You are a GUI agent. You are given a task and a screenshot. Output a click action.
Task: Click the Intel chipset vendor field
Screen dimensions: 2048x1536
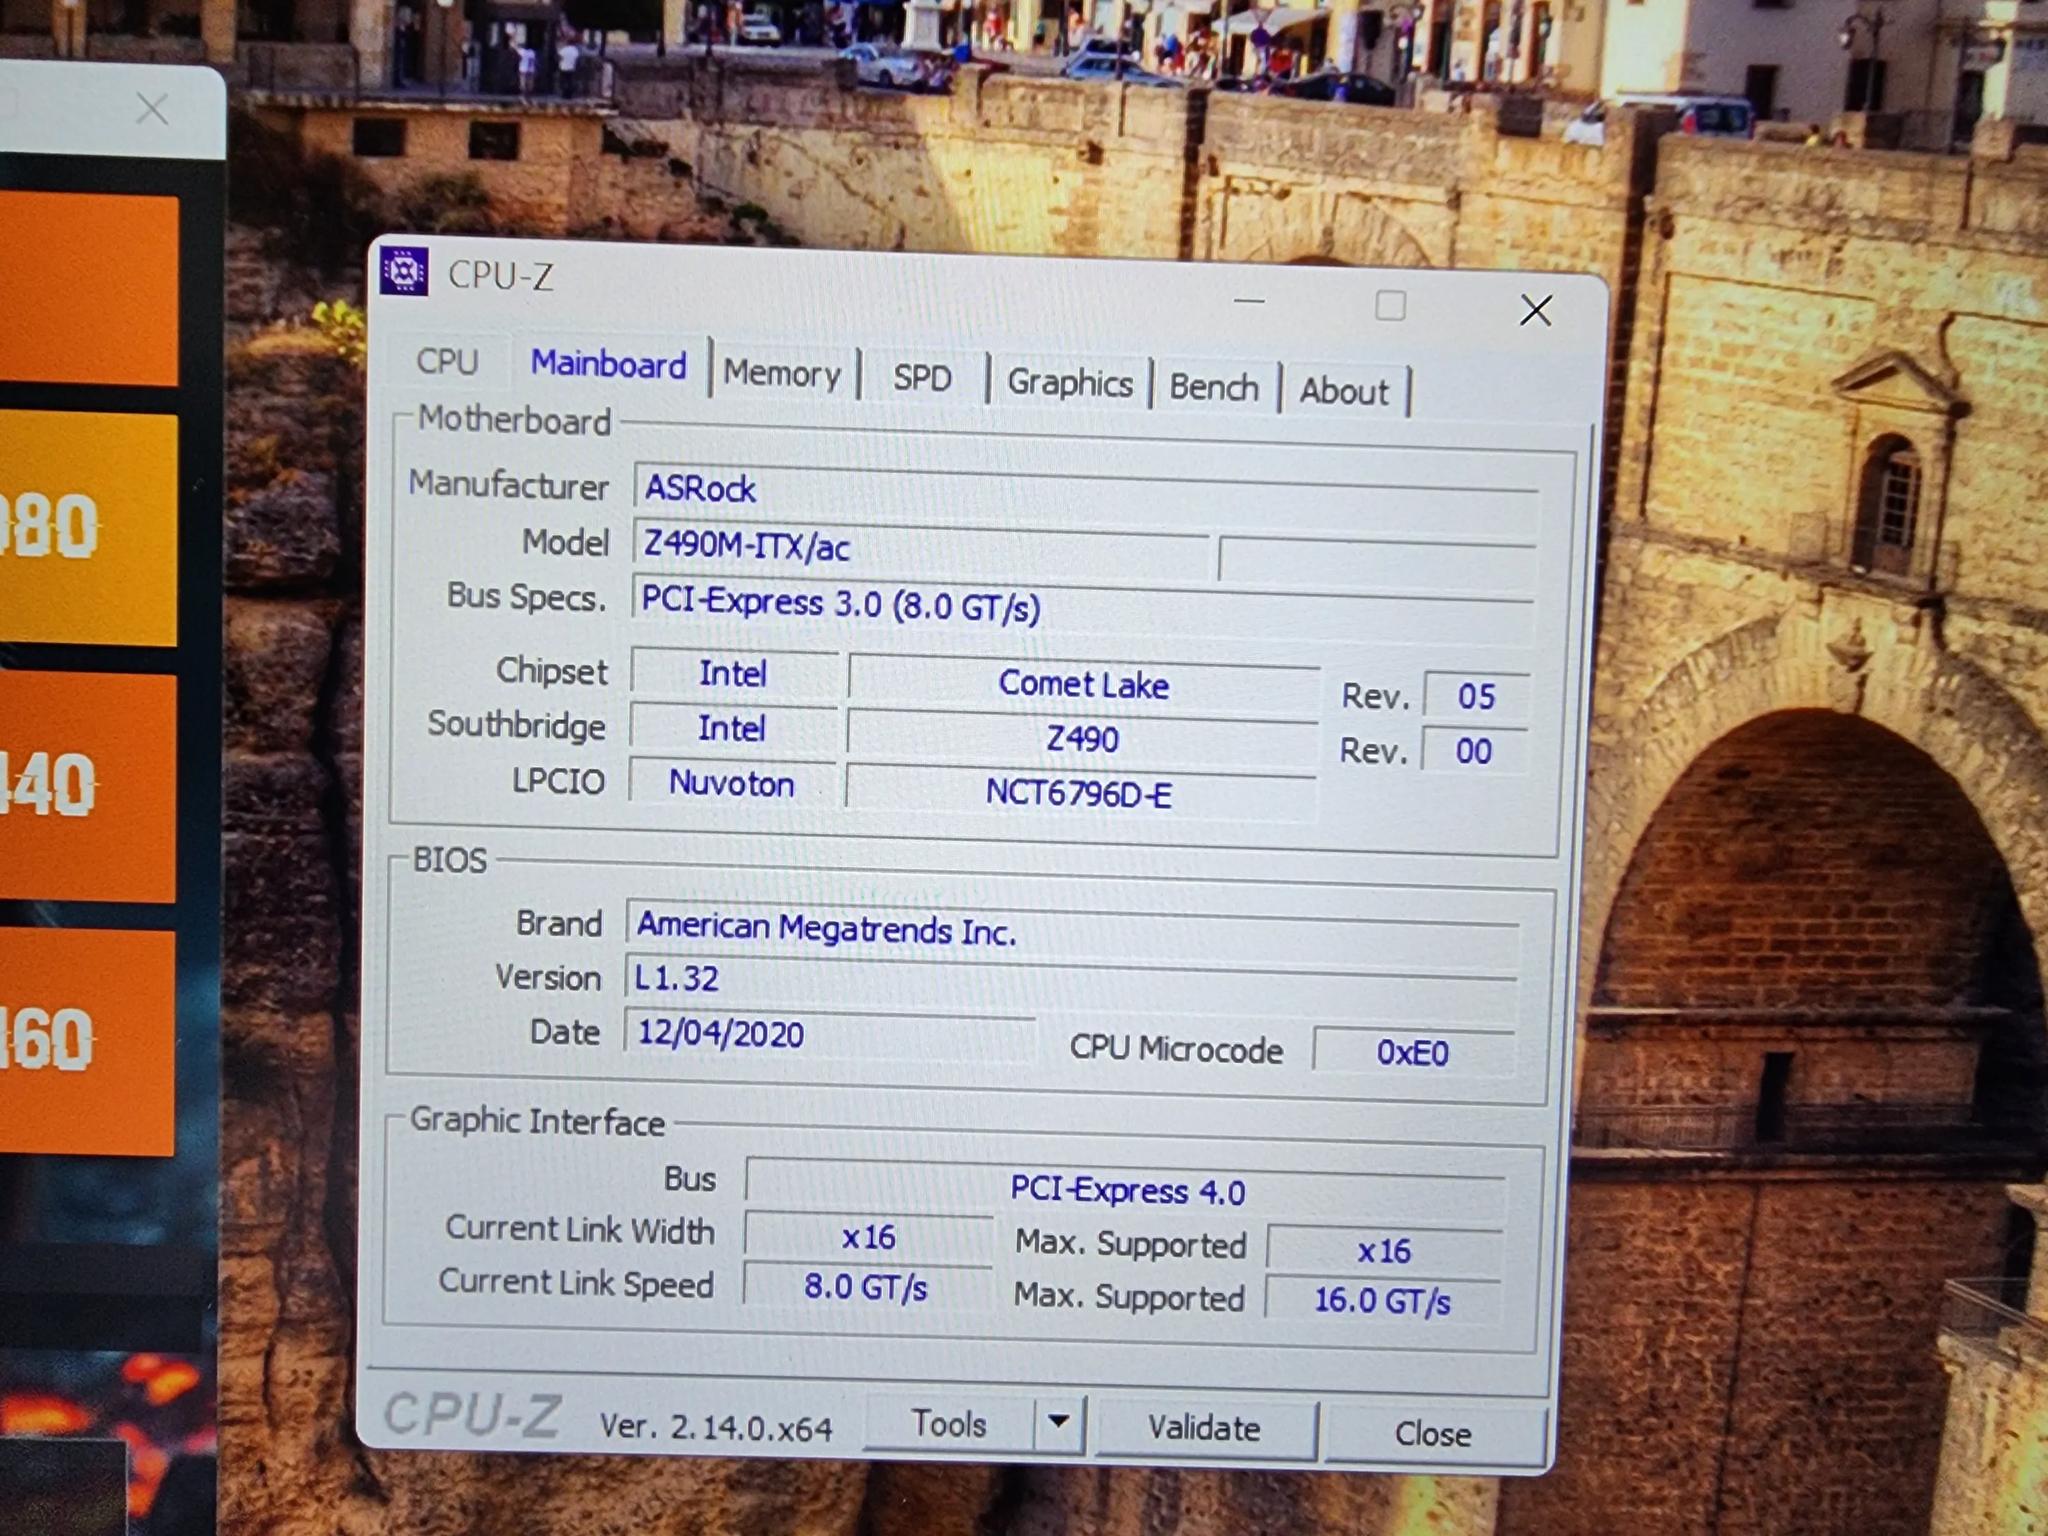coord(733,673)
